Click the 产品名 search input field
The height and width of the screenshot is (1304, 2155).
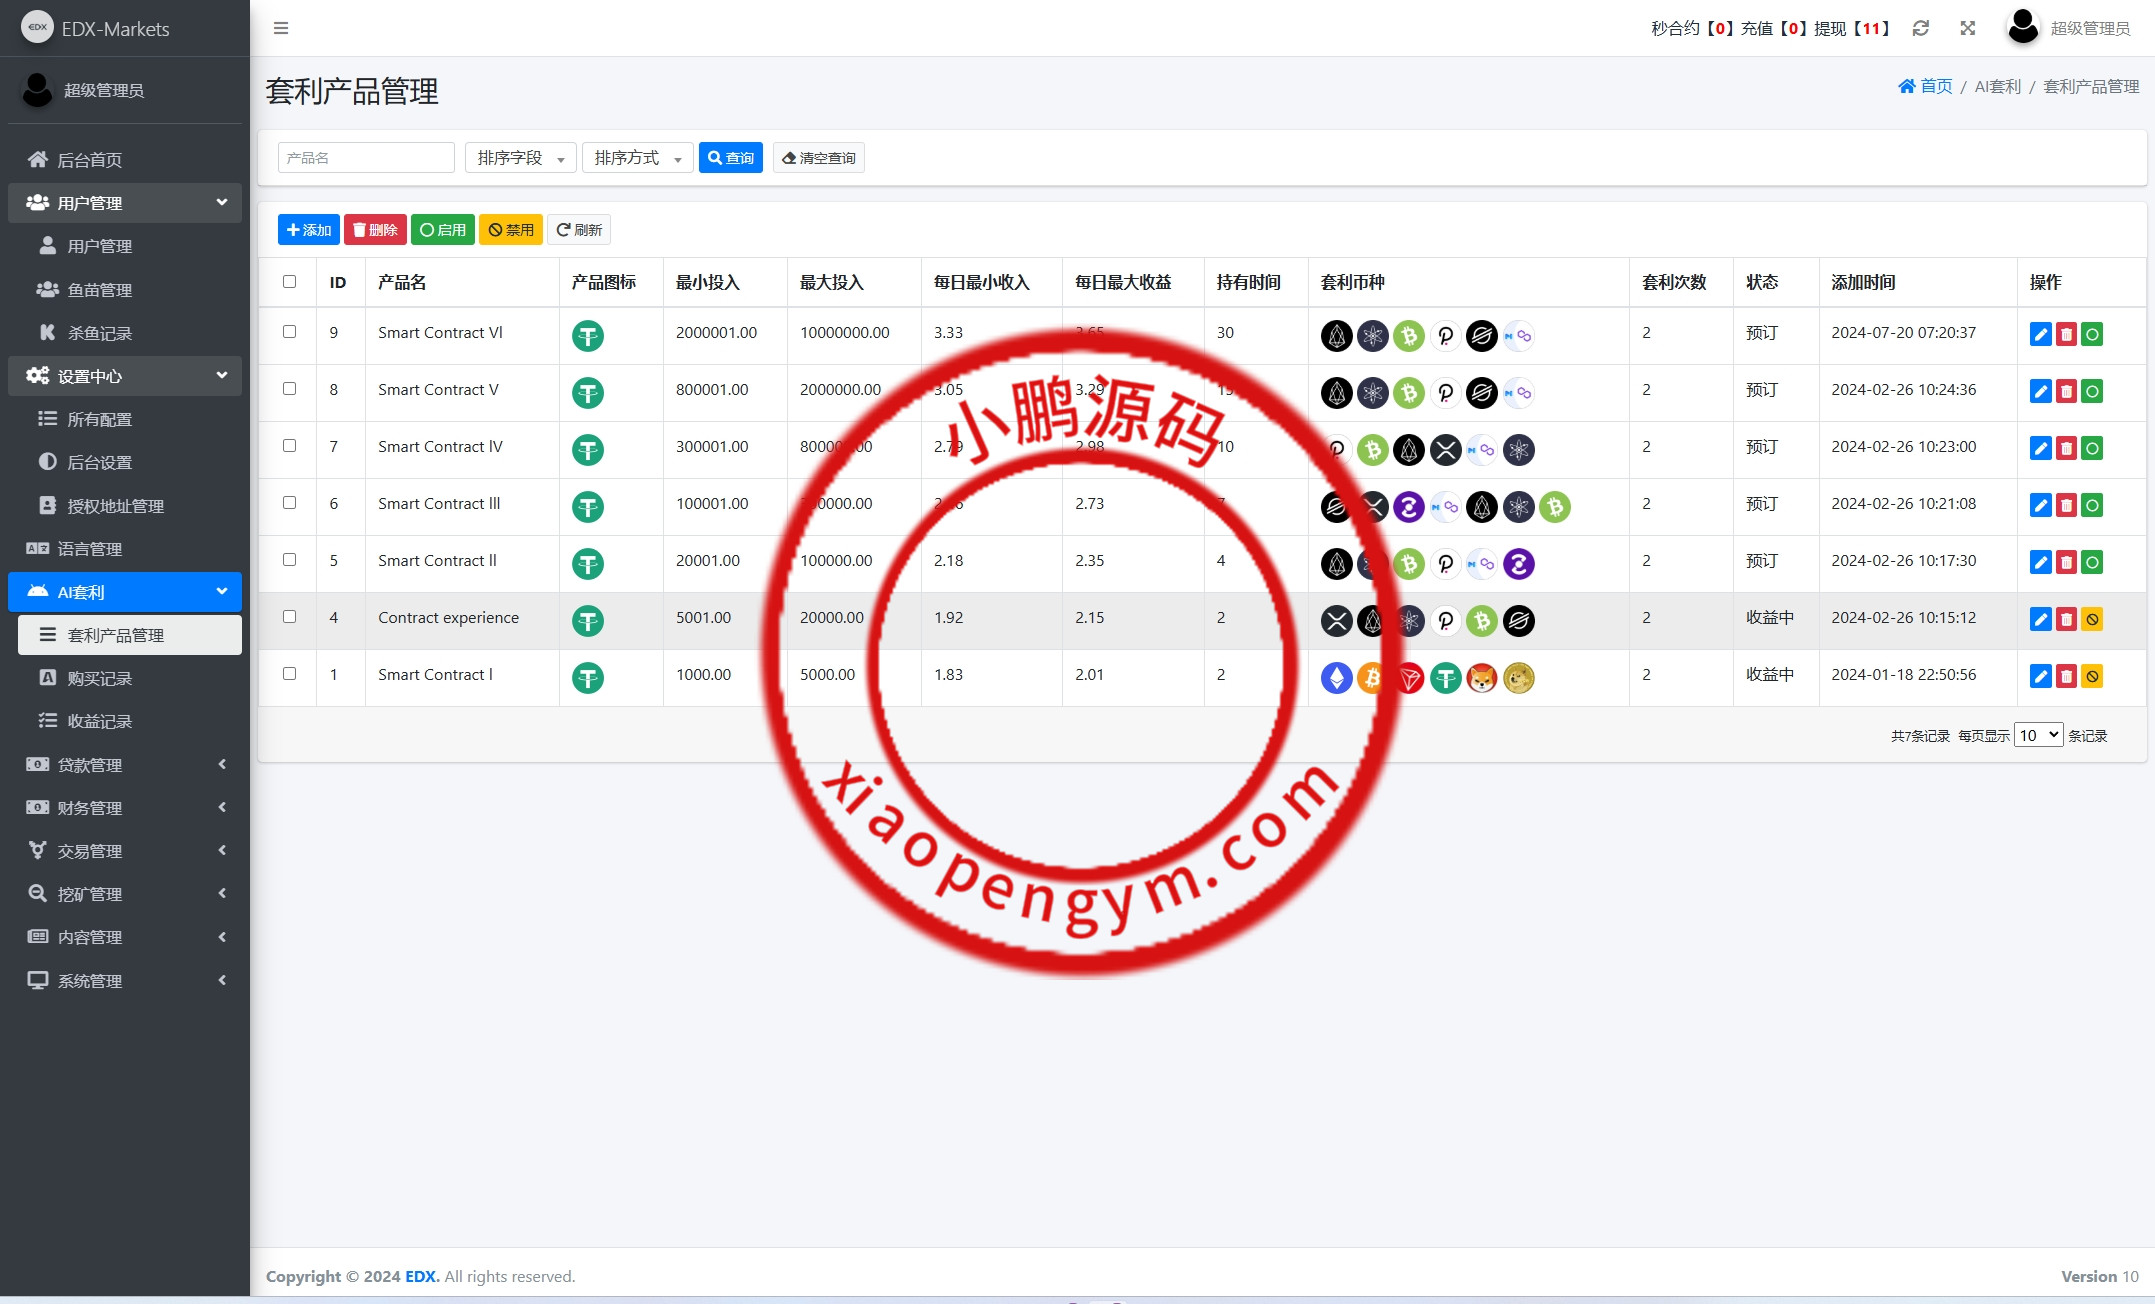[366, 158]
